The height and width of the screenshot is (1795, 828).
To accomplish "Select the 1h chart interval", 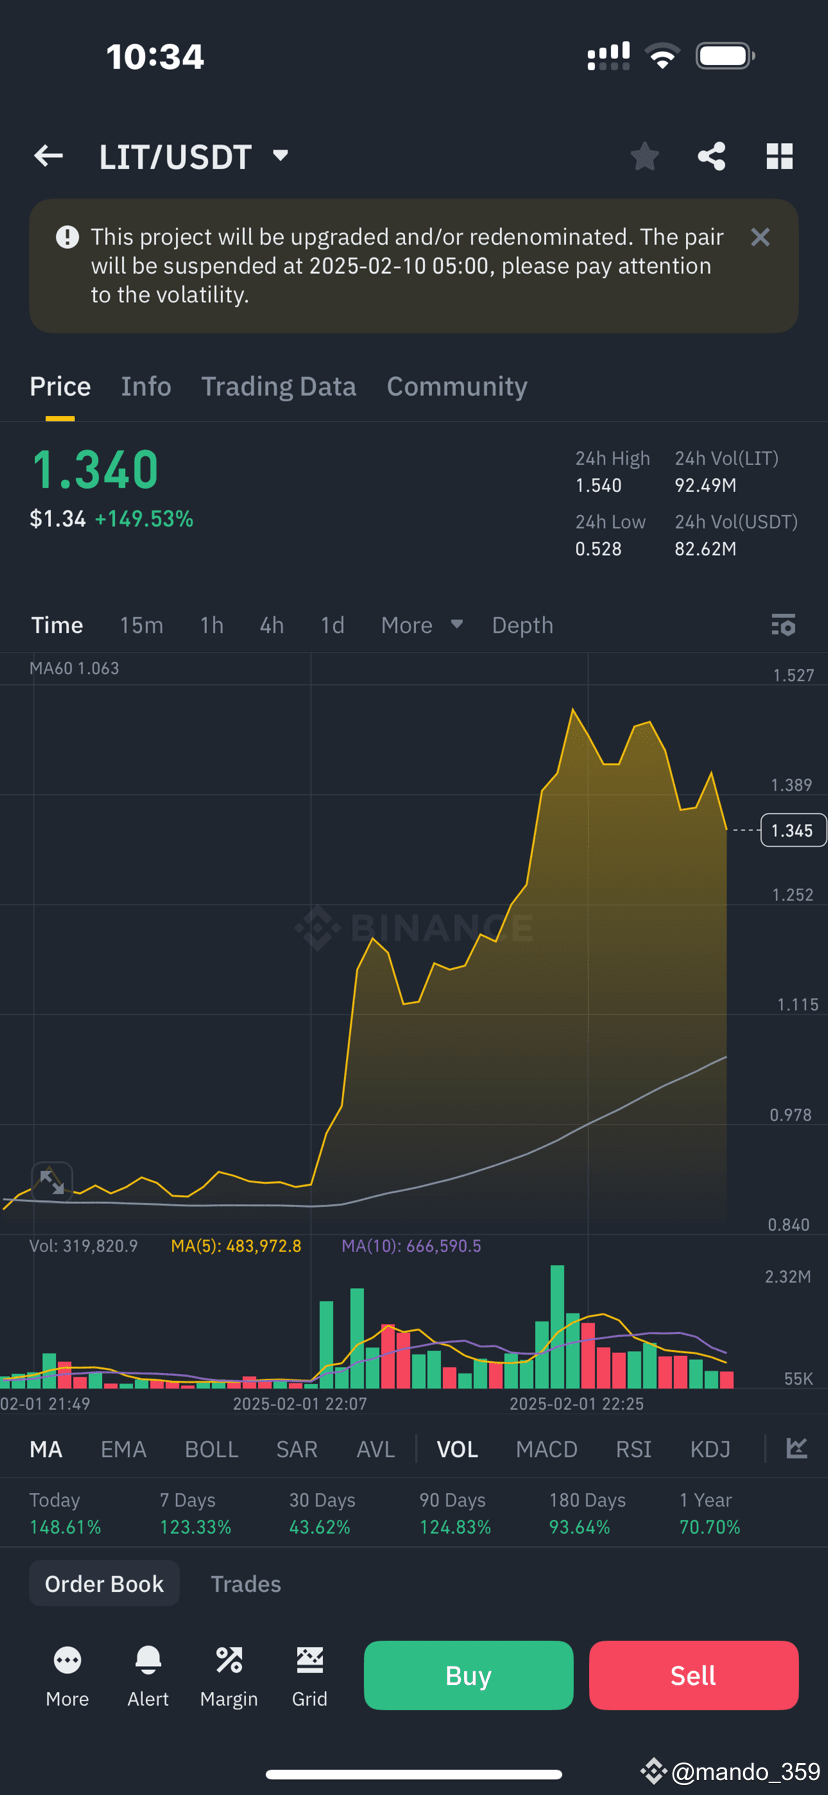I will [211, 625].
